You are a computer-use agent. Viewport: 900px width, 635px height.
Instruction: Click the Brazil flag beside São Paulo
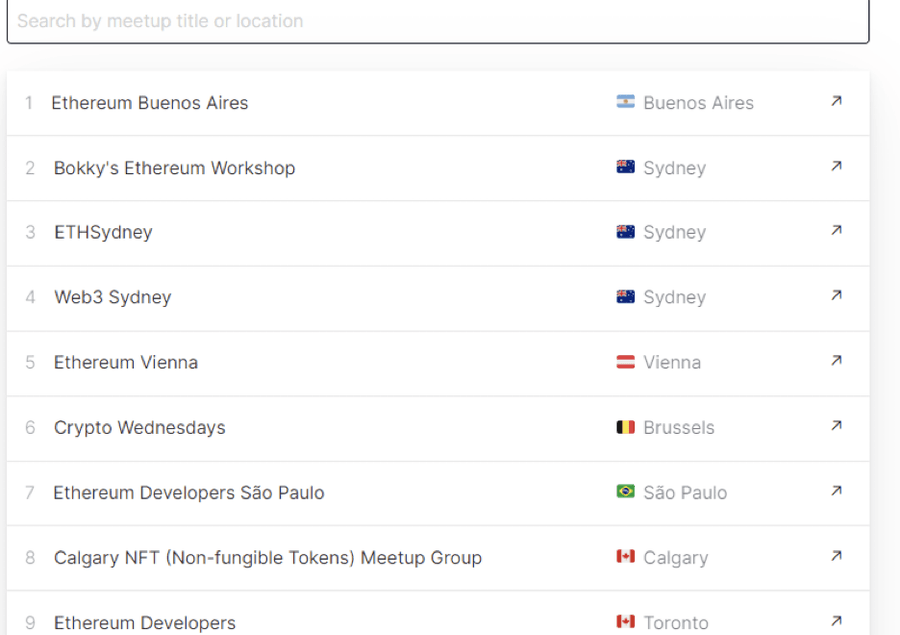pos(626,492)
